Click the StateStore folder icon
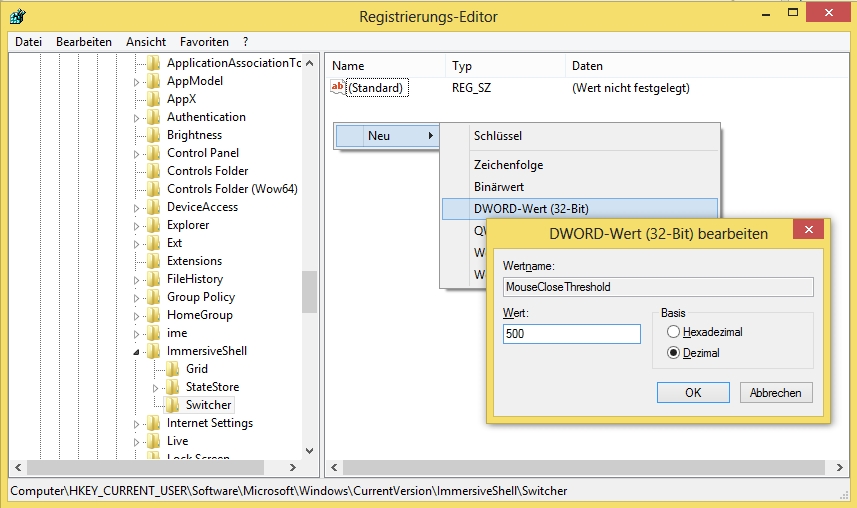The image size is (857, 508). (x=173, y=387)
